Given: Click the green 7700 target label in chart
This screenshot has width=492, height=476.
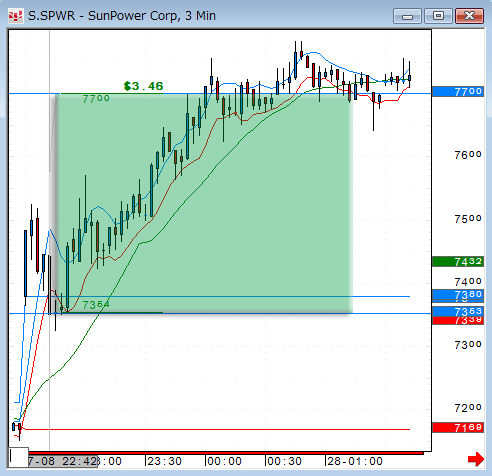Looking at the screenshot, I should (x=96, y=99).
